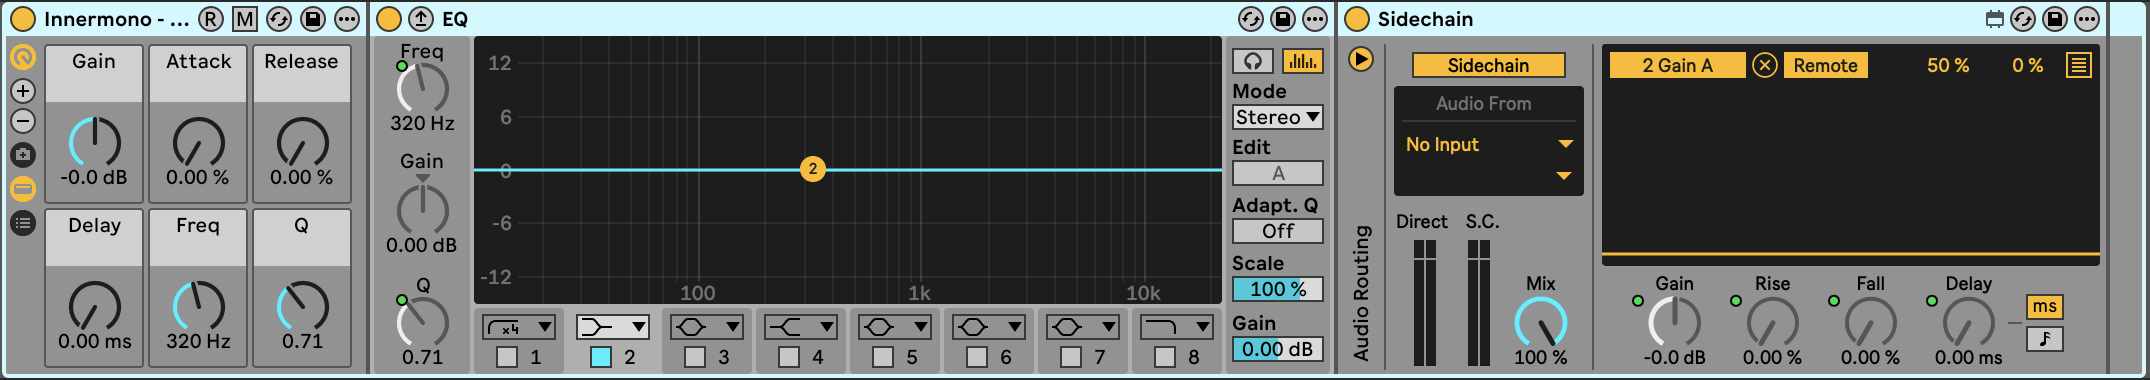
Task: Click the hot-swap icon on the EQ device
Action: [1250, 19]
